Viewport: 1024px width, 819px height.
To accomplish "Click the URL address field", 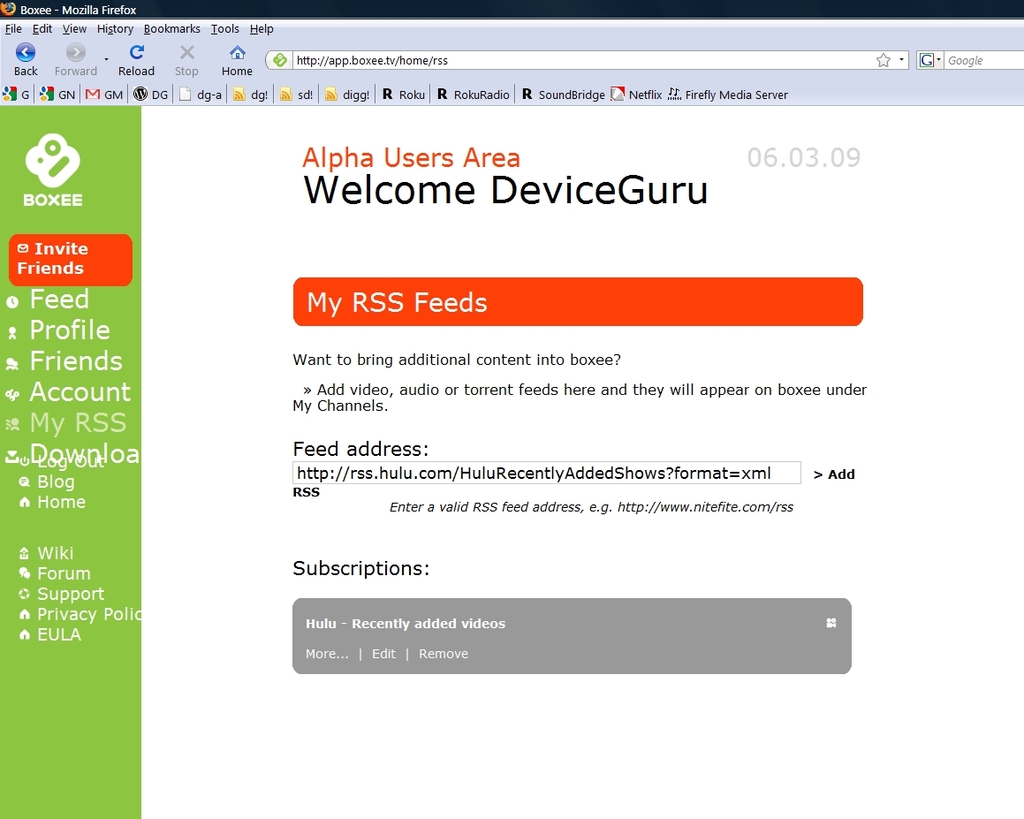I will 581,60.
